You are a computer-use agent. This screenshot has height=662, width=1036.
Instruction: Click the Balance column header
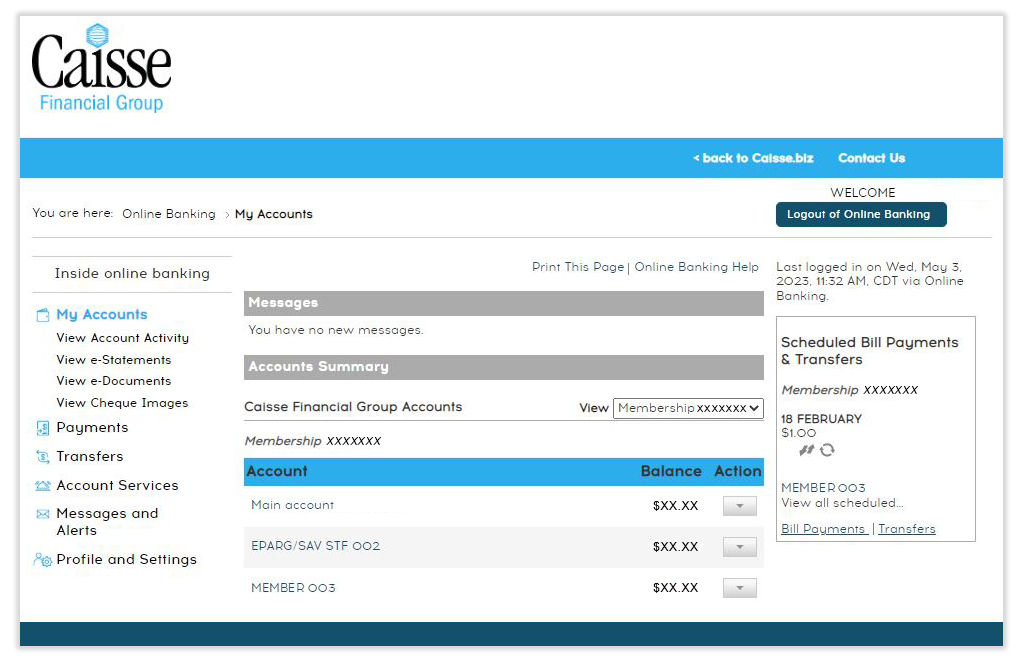(x=671, y=472)
